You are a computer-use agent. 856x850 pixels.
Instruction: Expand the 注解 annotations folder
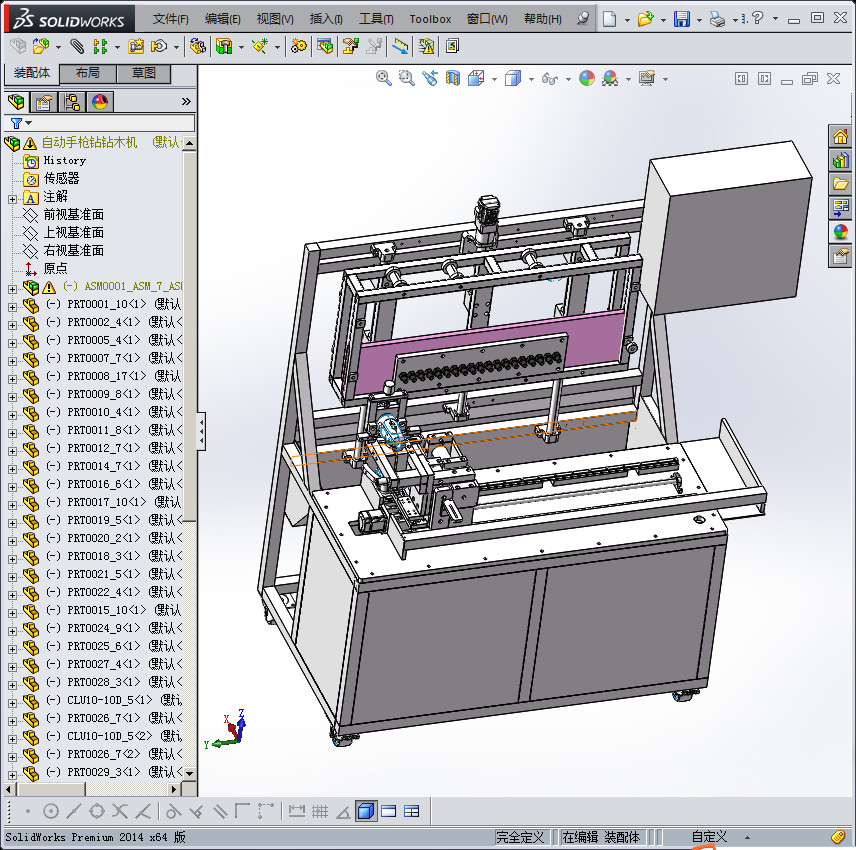point(12,197)
